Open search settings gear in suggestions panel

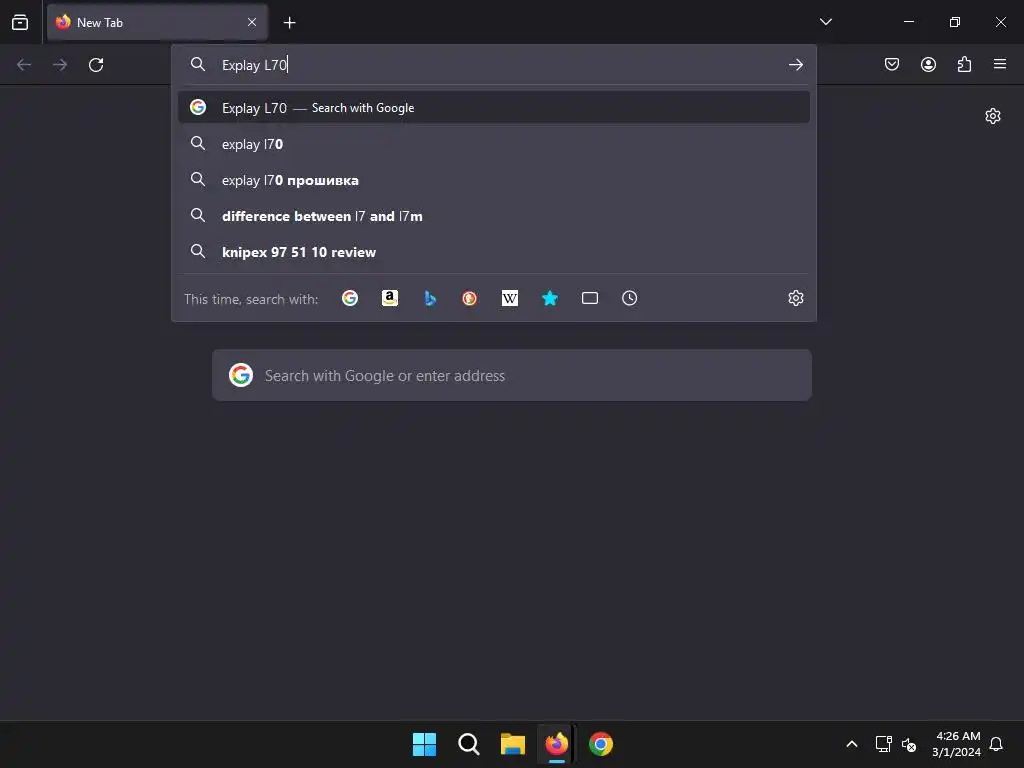[x=795, y=298]
